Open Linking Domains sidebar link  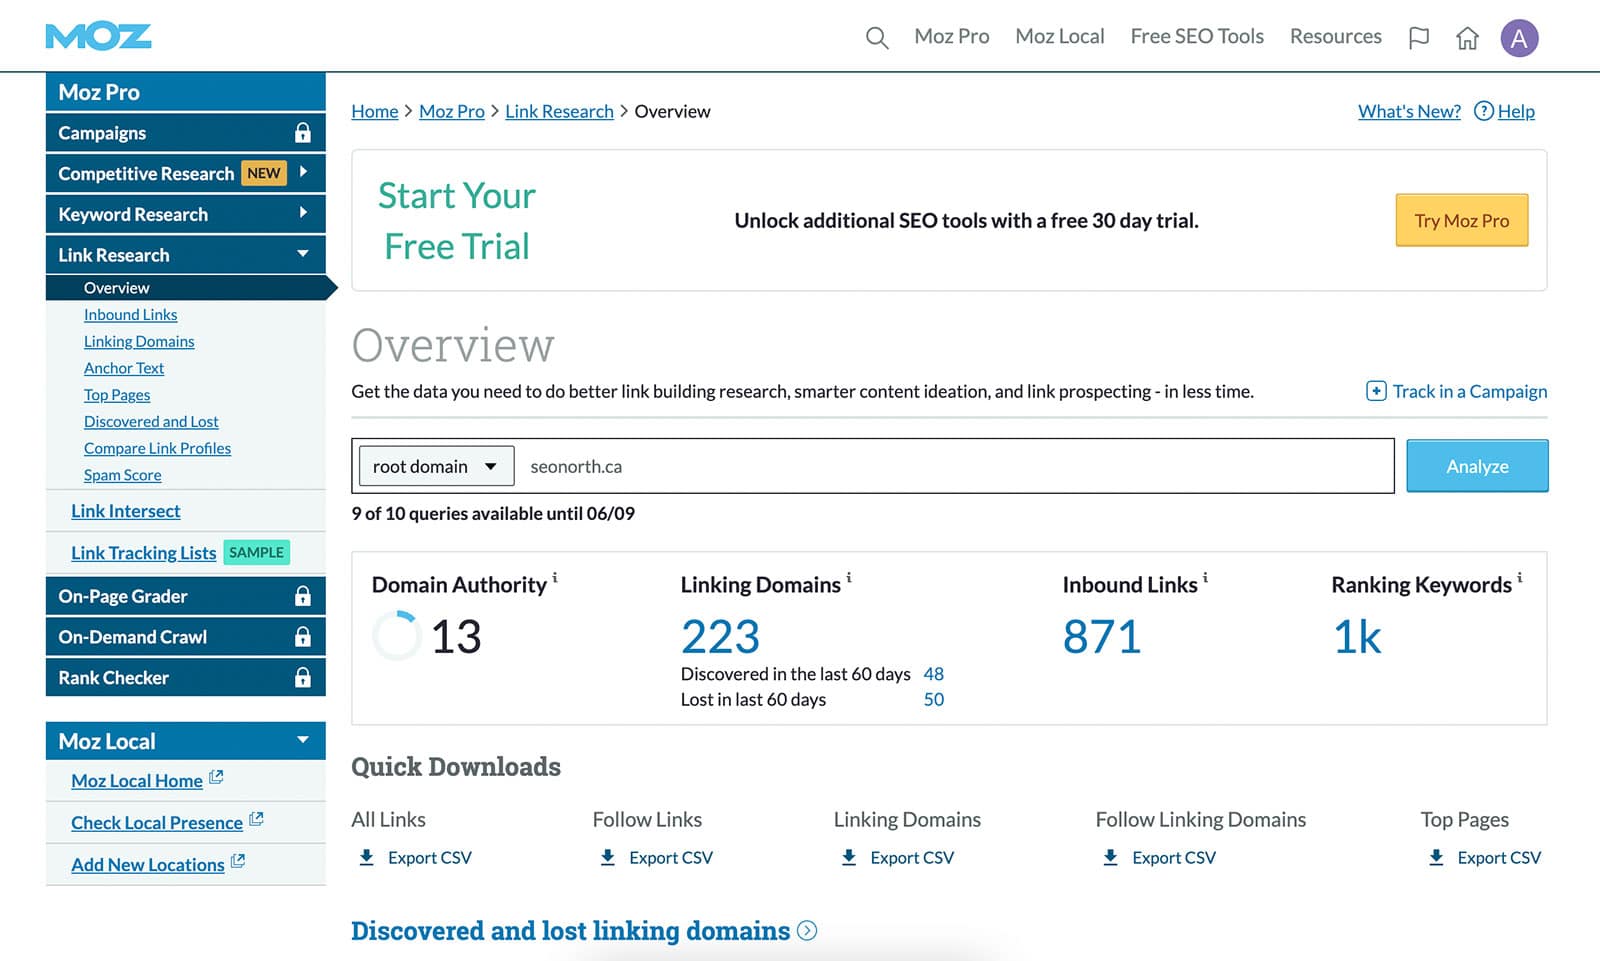pos(139,342)
